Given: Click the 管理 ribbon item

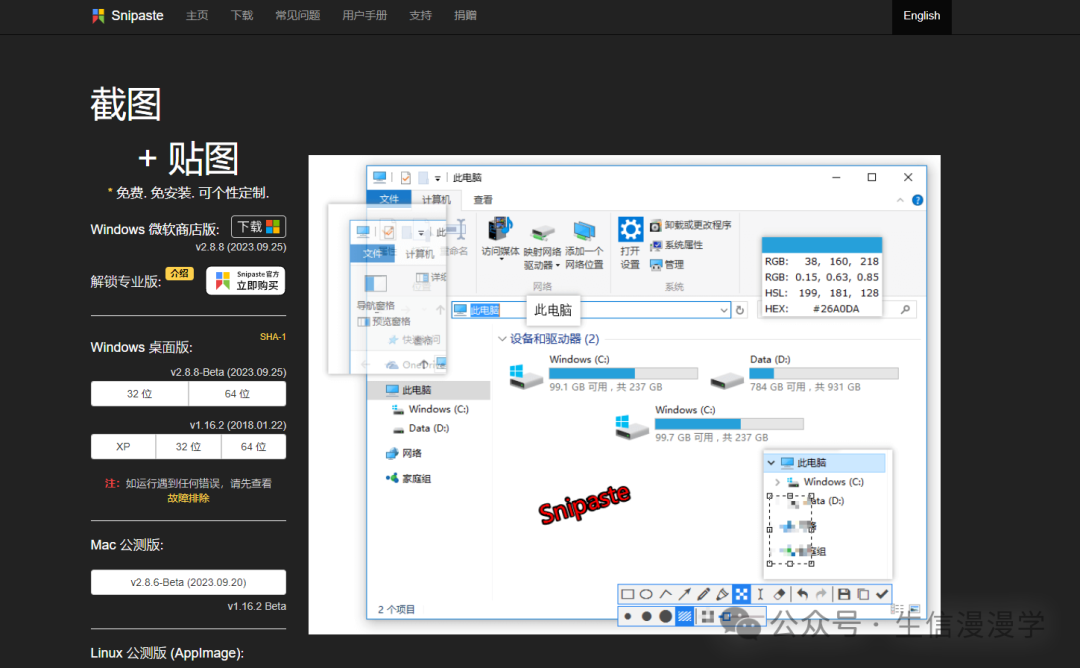Looking at the screenshot, I should pyautogui.click(x=667, y=264).
